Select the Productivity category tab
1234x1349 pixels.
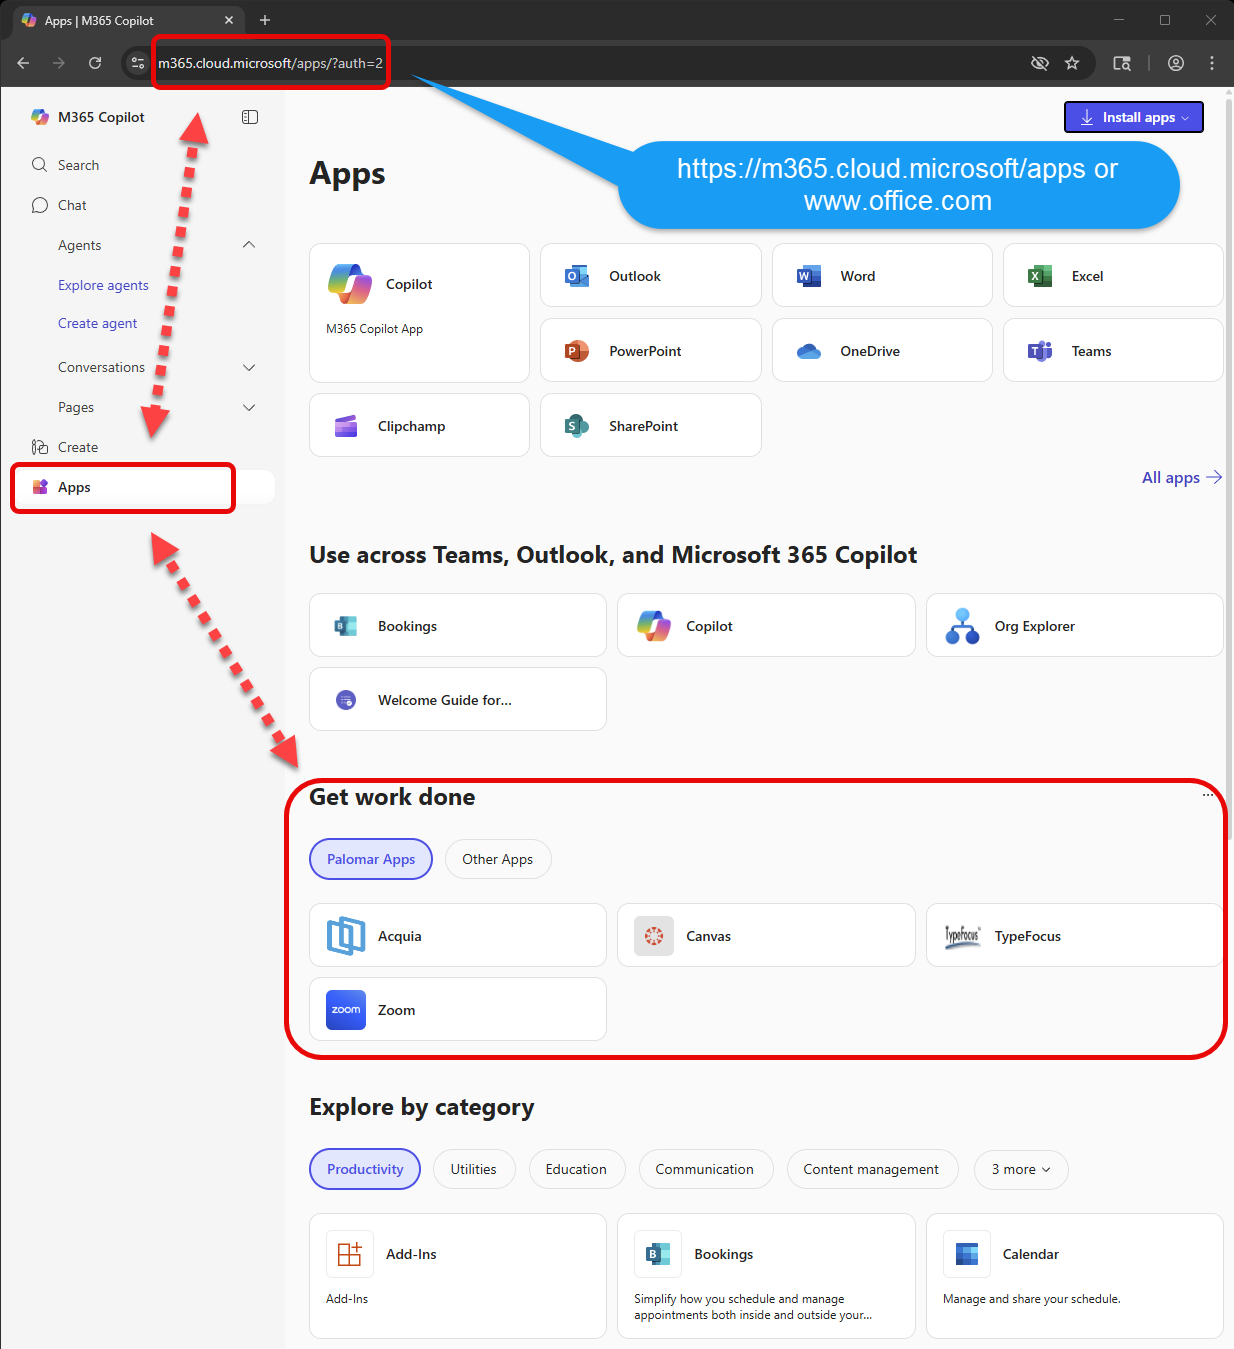click(x=365, y=1169)
